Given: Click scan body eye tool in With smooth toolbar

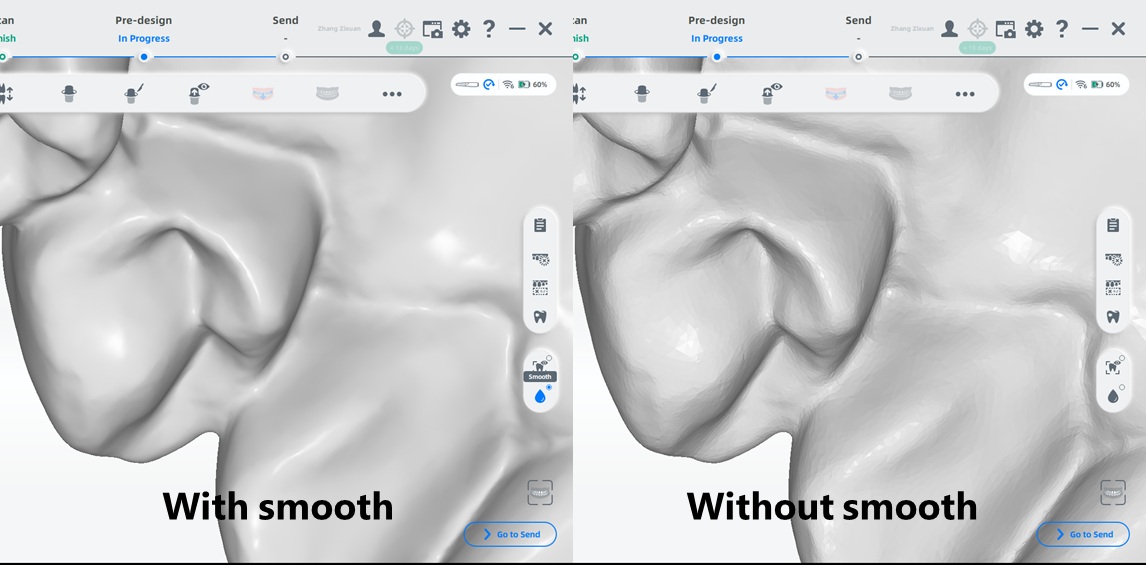Looking at the screenshot, I should click(x=197, y=93).
